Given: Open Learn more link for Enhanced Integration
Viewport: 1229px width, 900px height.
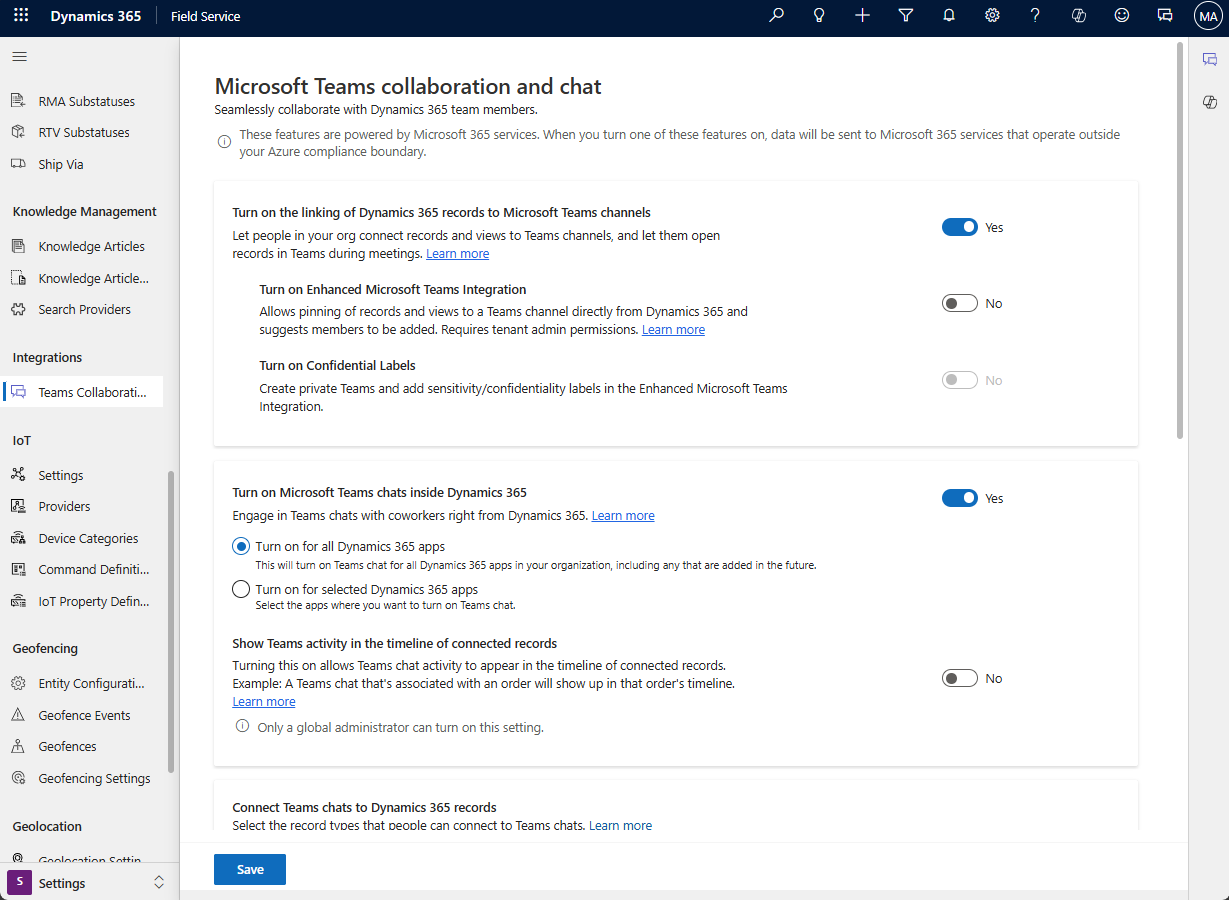Looking at the screenshot, I should [x=673, y=330].
